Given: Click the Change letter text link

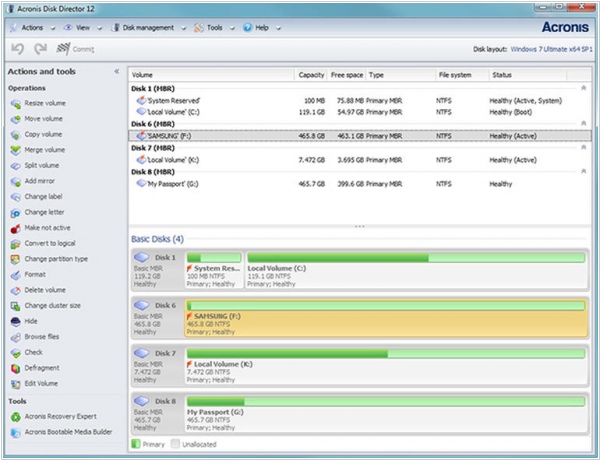Looking at the screenshot, I should click(44, 212).
